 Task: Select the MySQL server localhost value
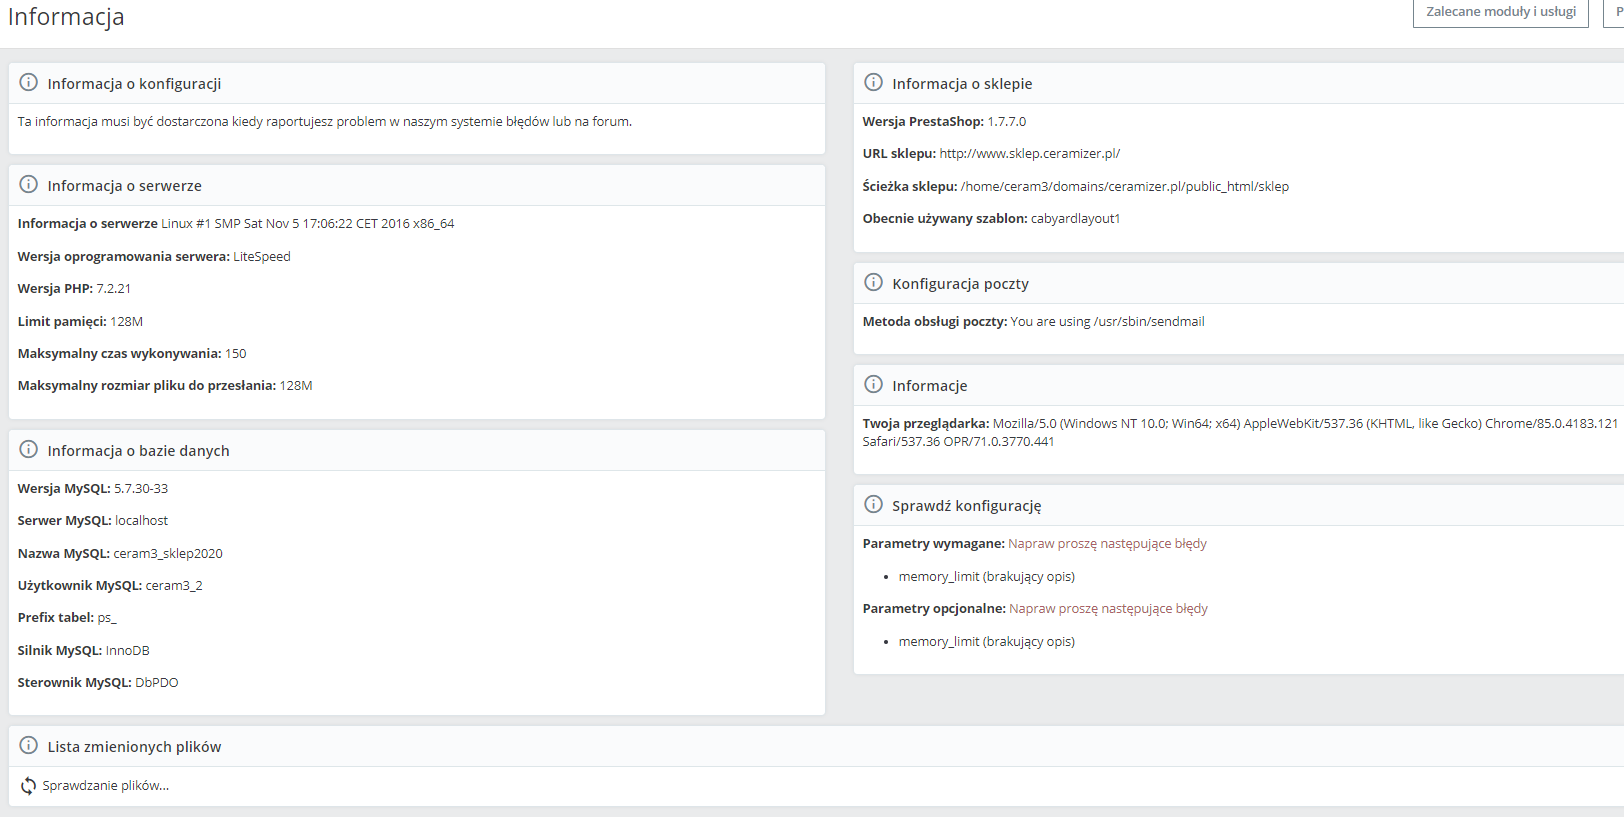click(x=141, y=521)
